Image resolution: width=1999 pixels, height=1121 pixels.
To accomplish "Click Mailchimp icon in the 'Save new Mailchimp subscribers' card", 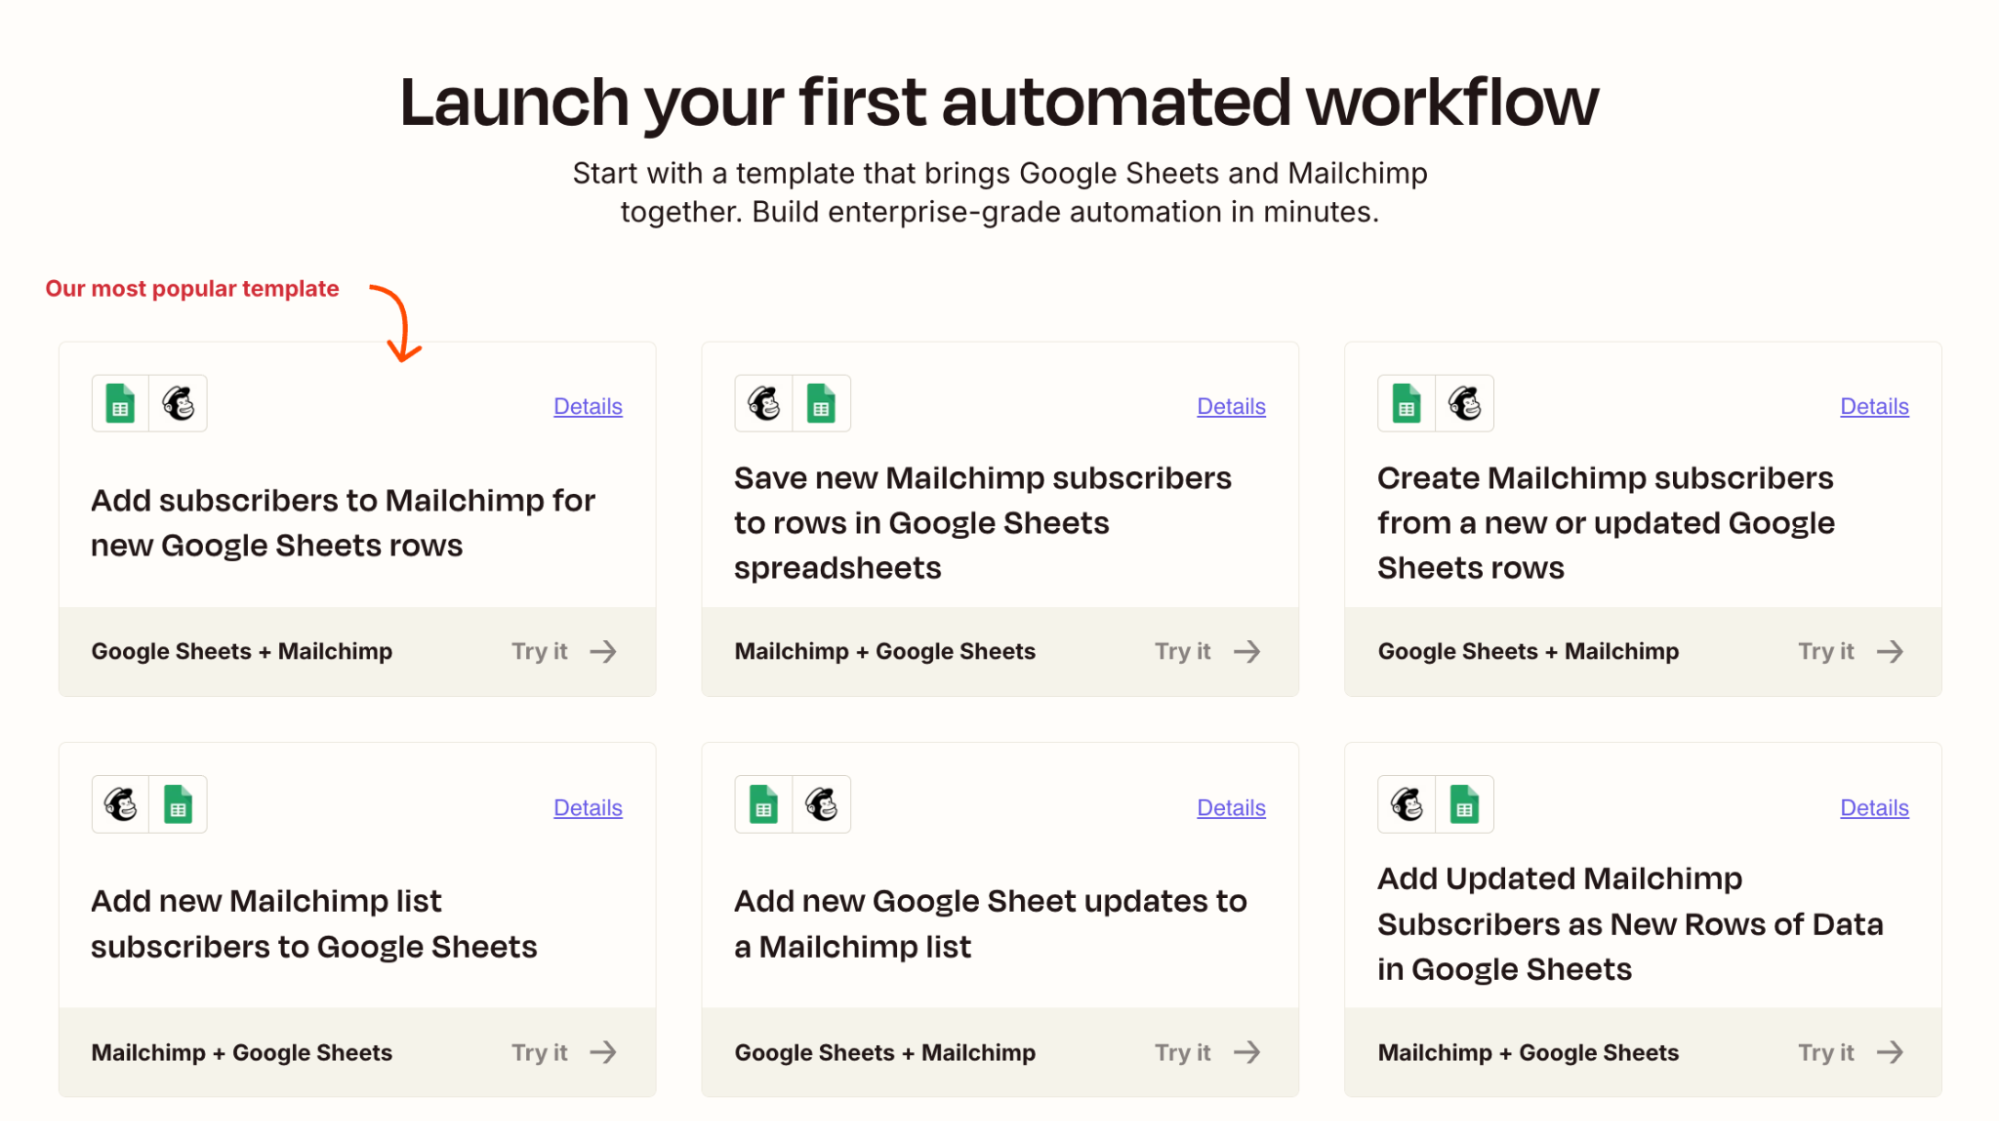I will (x=764, y=404).
